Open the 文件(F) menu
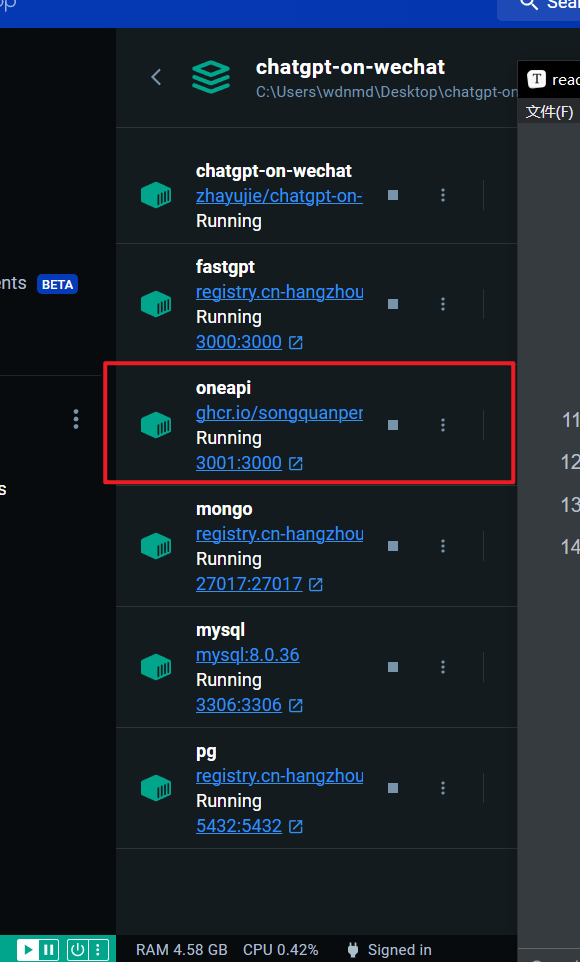The height and width of the screenshot is (962, 580). (x=549, y=112)
